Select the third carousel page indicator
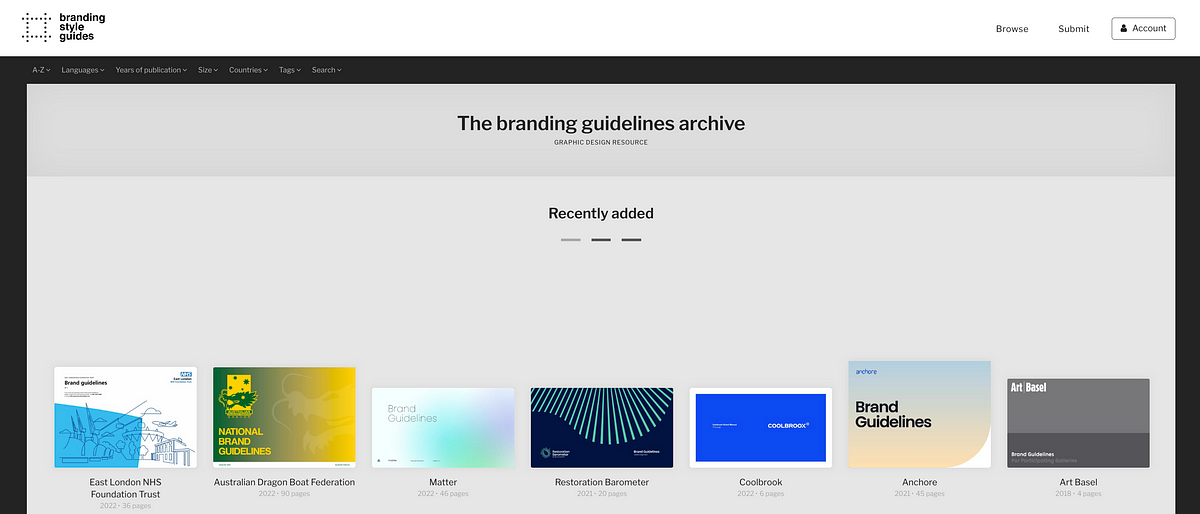Screen dimensions: 1200x514 coord(631,240)
